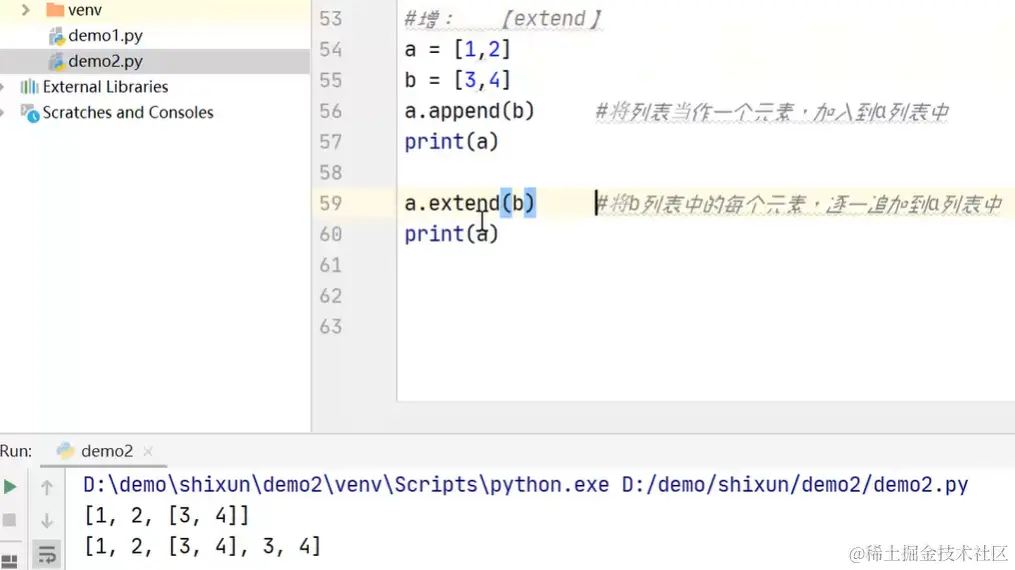Click gutter line number 53
Image resolution: width=1015 pixels, height=570 pixels.
click(330, 19)
